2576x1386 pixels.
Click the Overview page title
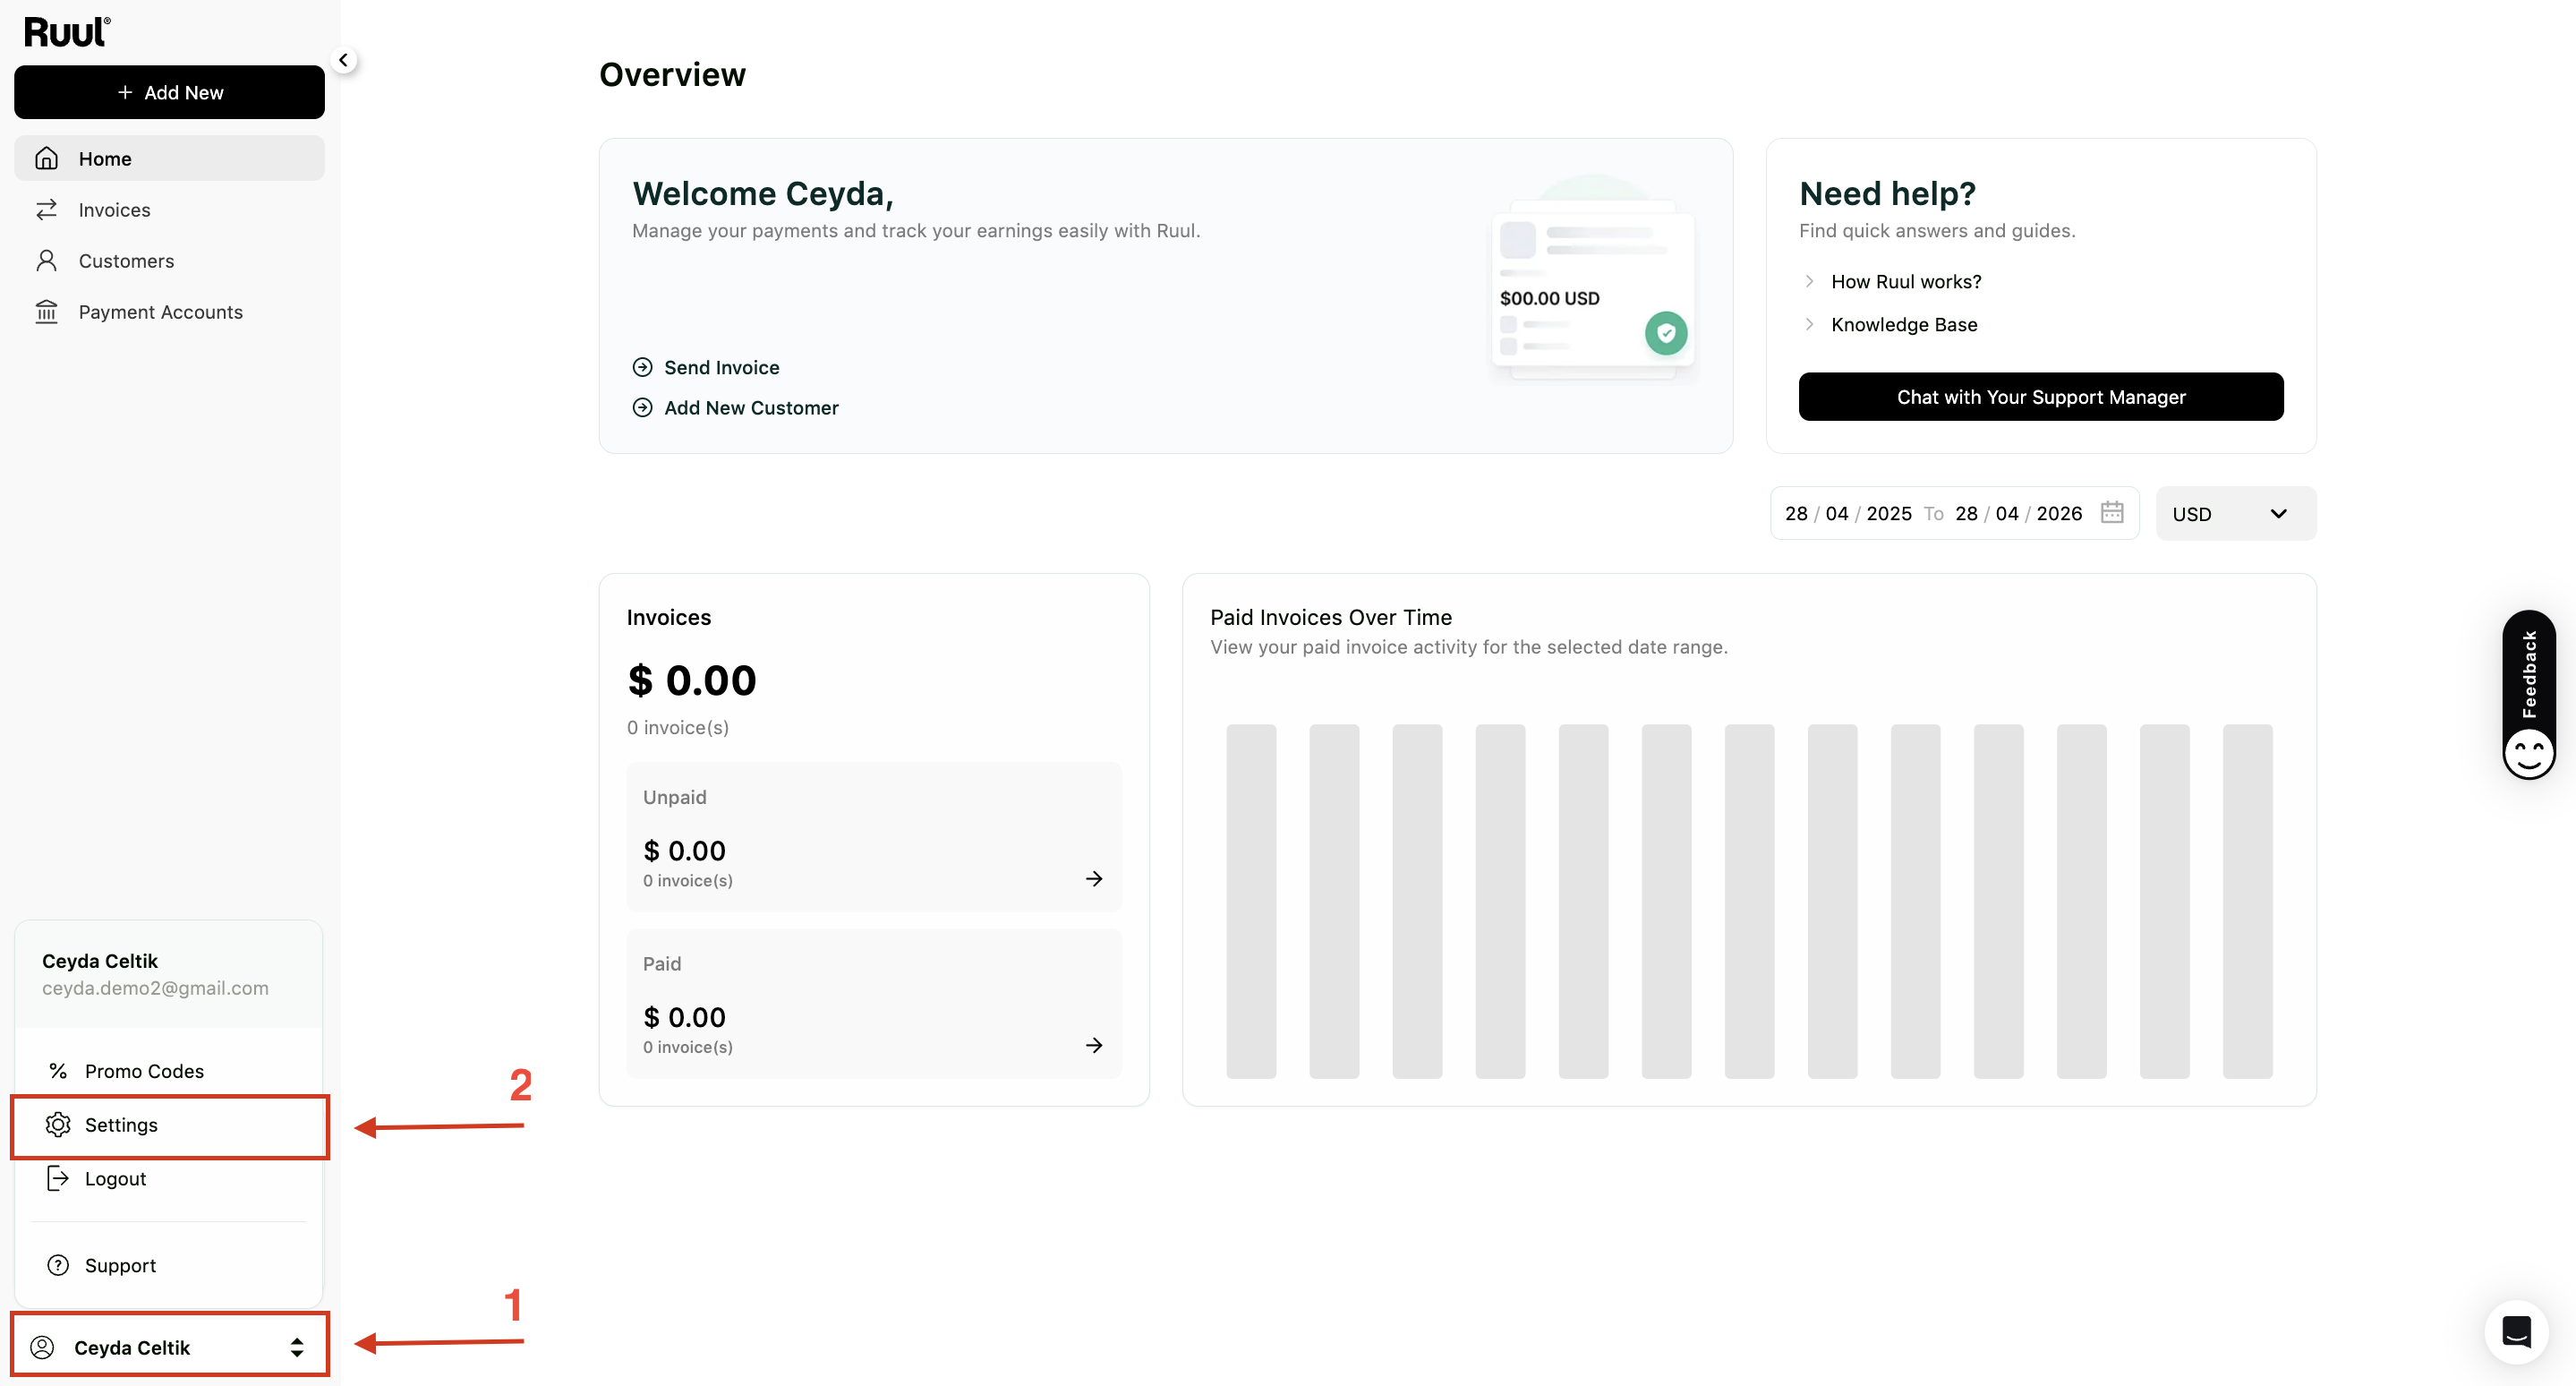pyautogui.click(x=672, y=74)
